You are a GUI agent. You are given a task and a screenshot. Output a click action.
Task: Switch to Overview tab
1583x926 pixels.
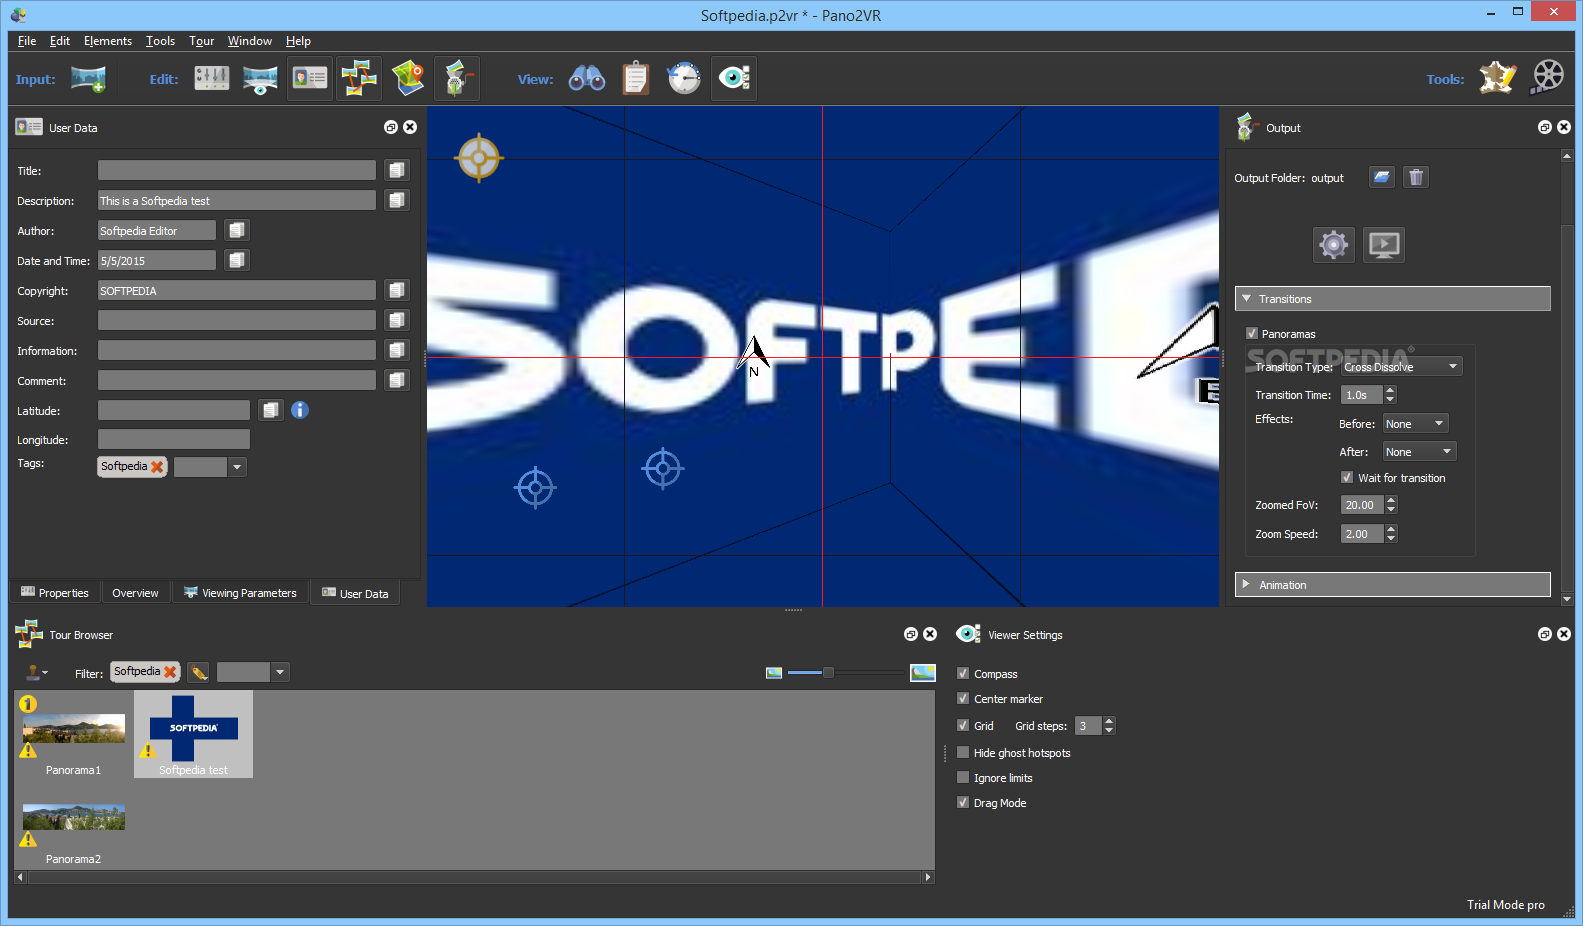click(x=135, y=593)
